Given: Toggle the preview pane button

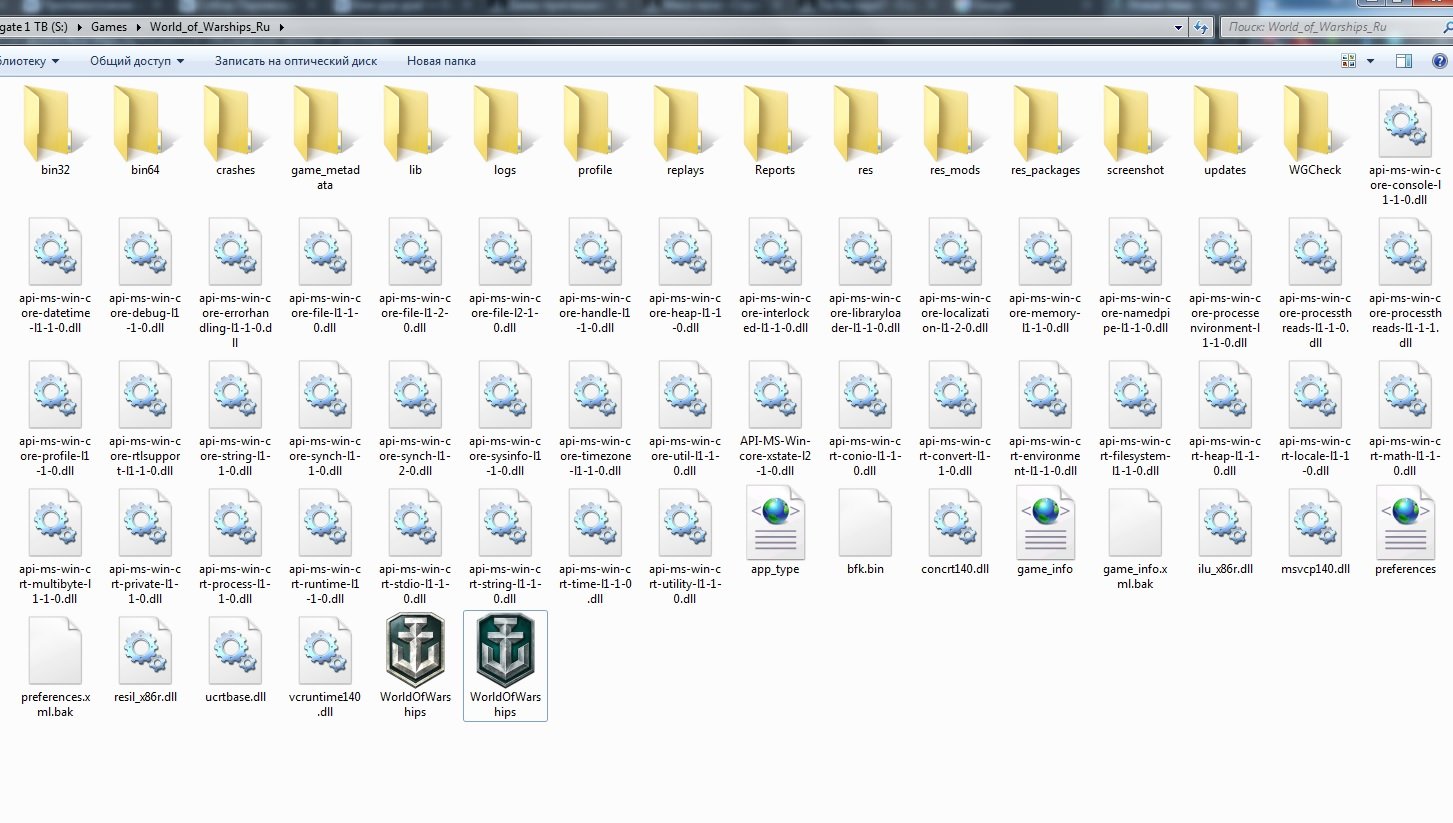Looking at the screenshot, I should click(x=1404, y=61).
